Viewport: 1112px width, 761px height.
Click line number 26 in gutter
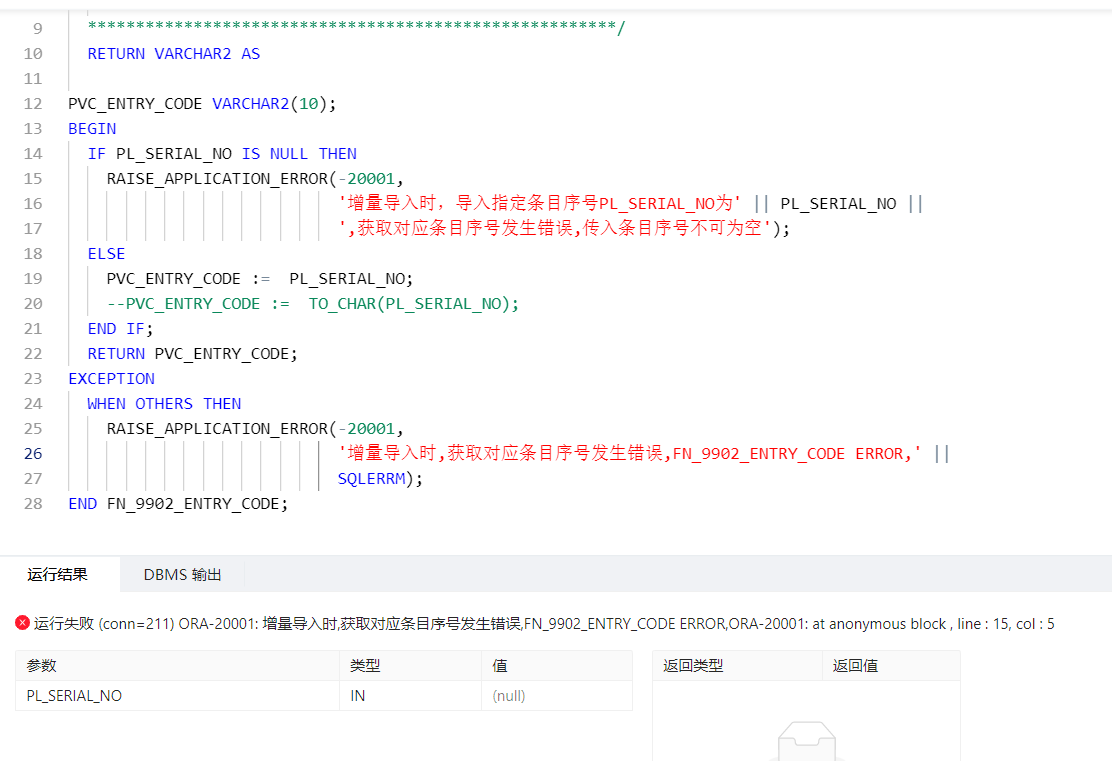click(33, 453)
